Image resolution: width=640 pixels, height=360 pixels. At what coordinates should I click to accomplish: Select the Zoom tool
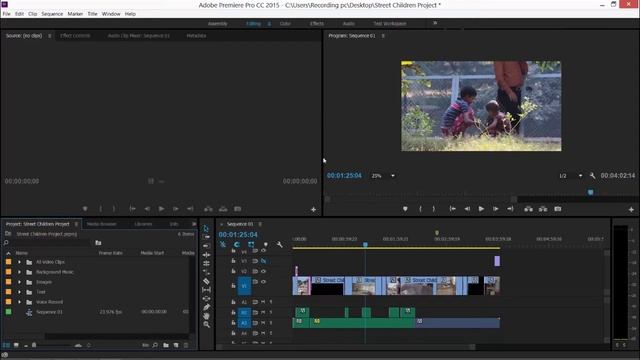tap(207, 324)
